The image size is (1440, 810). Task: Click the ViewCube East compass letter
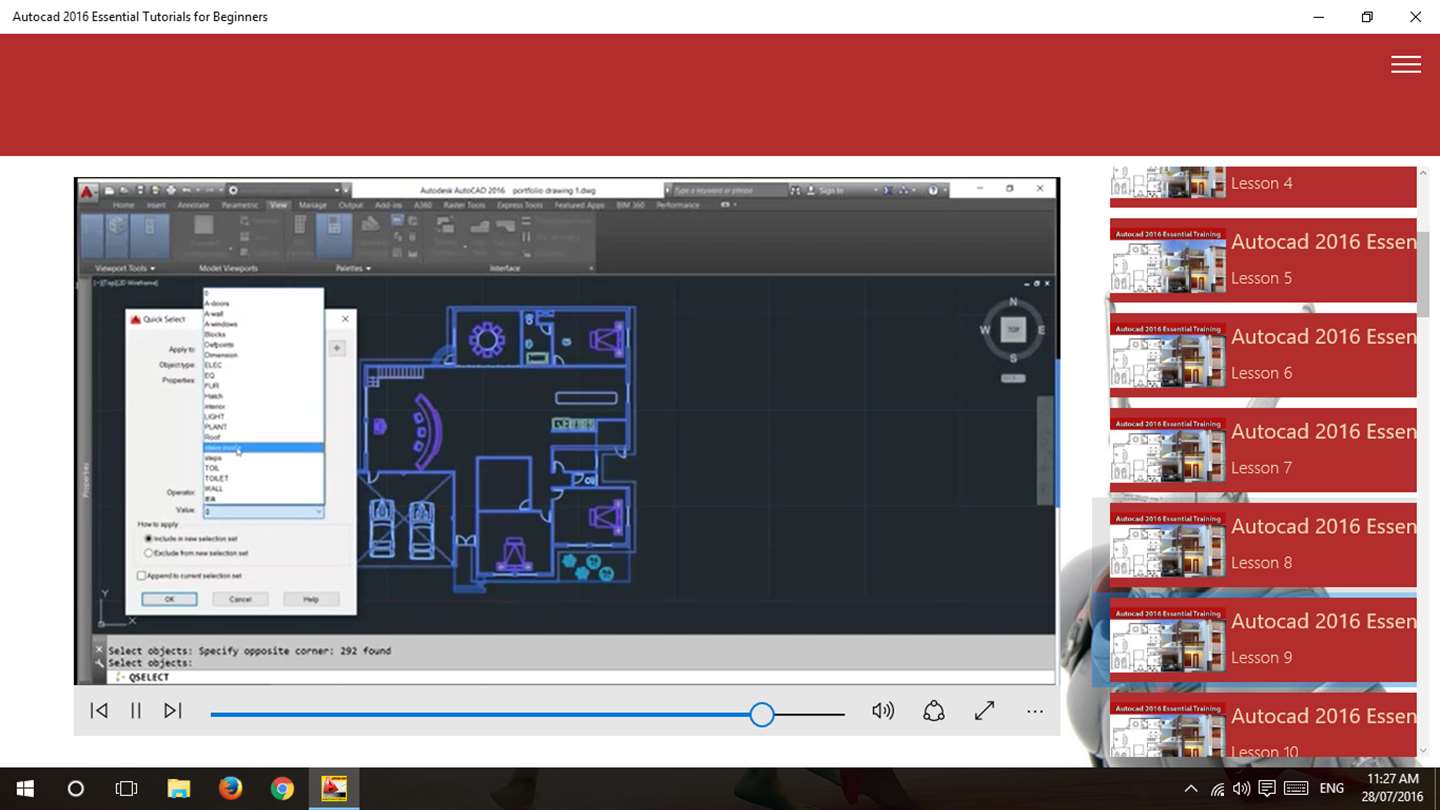click(x=1041, y=330)
